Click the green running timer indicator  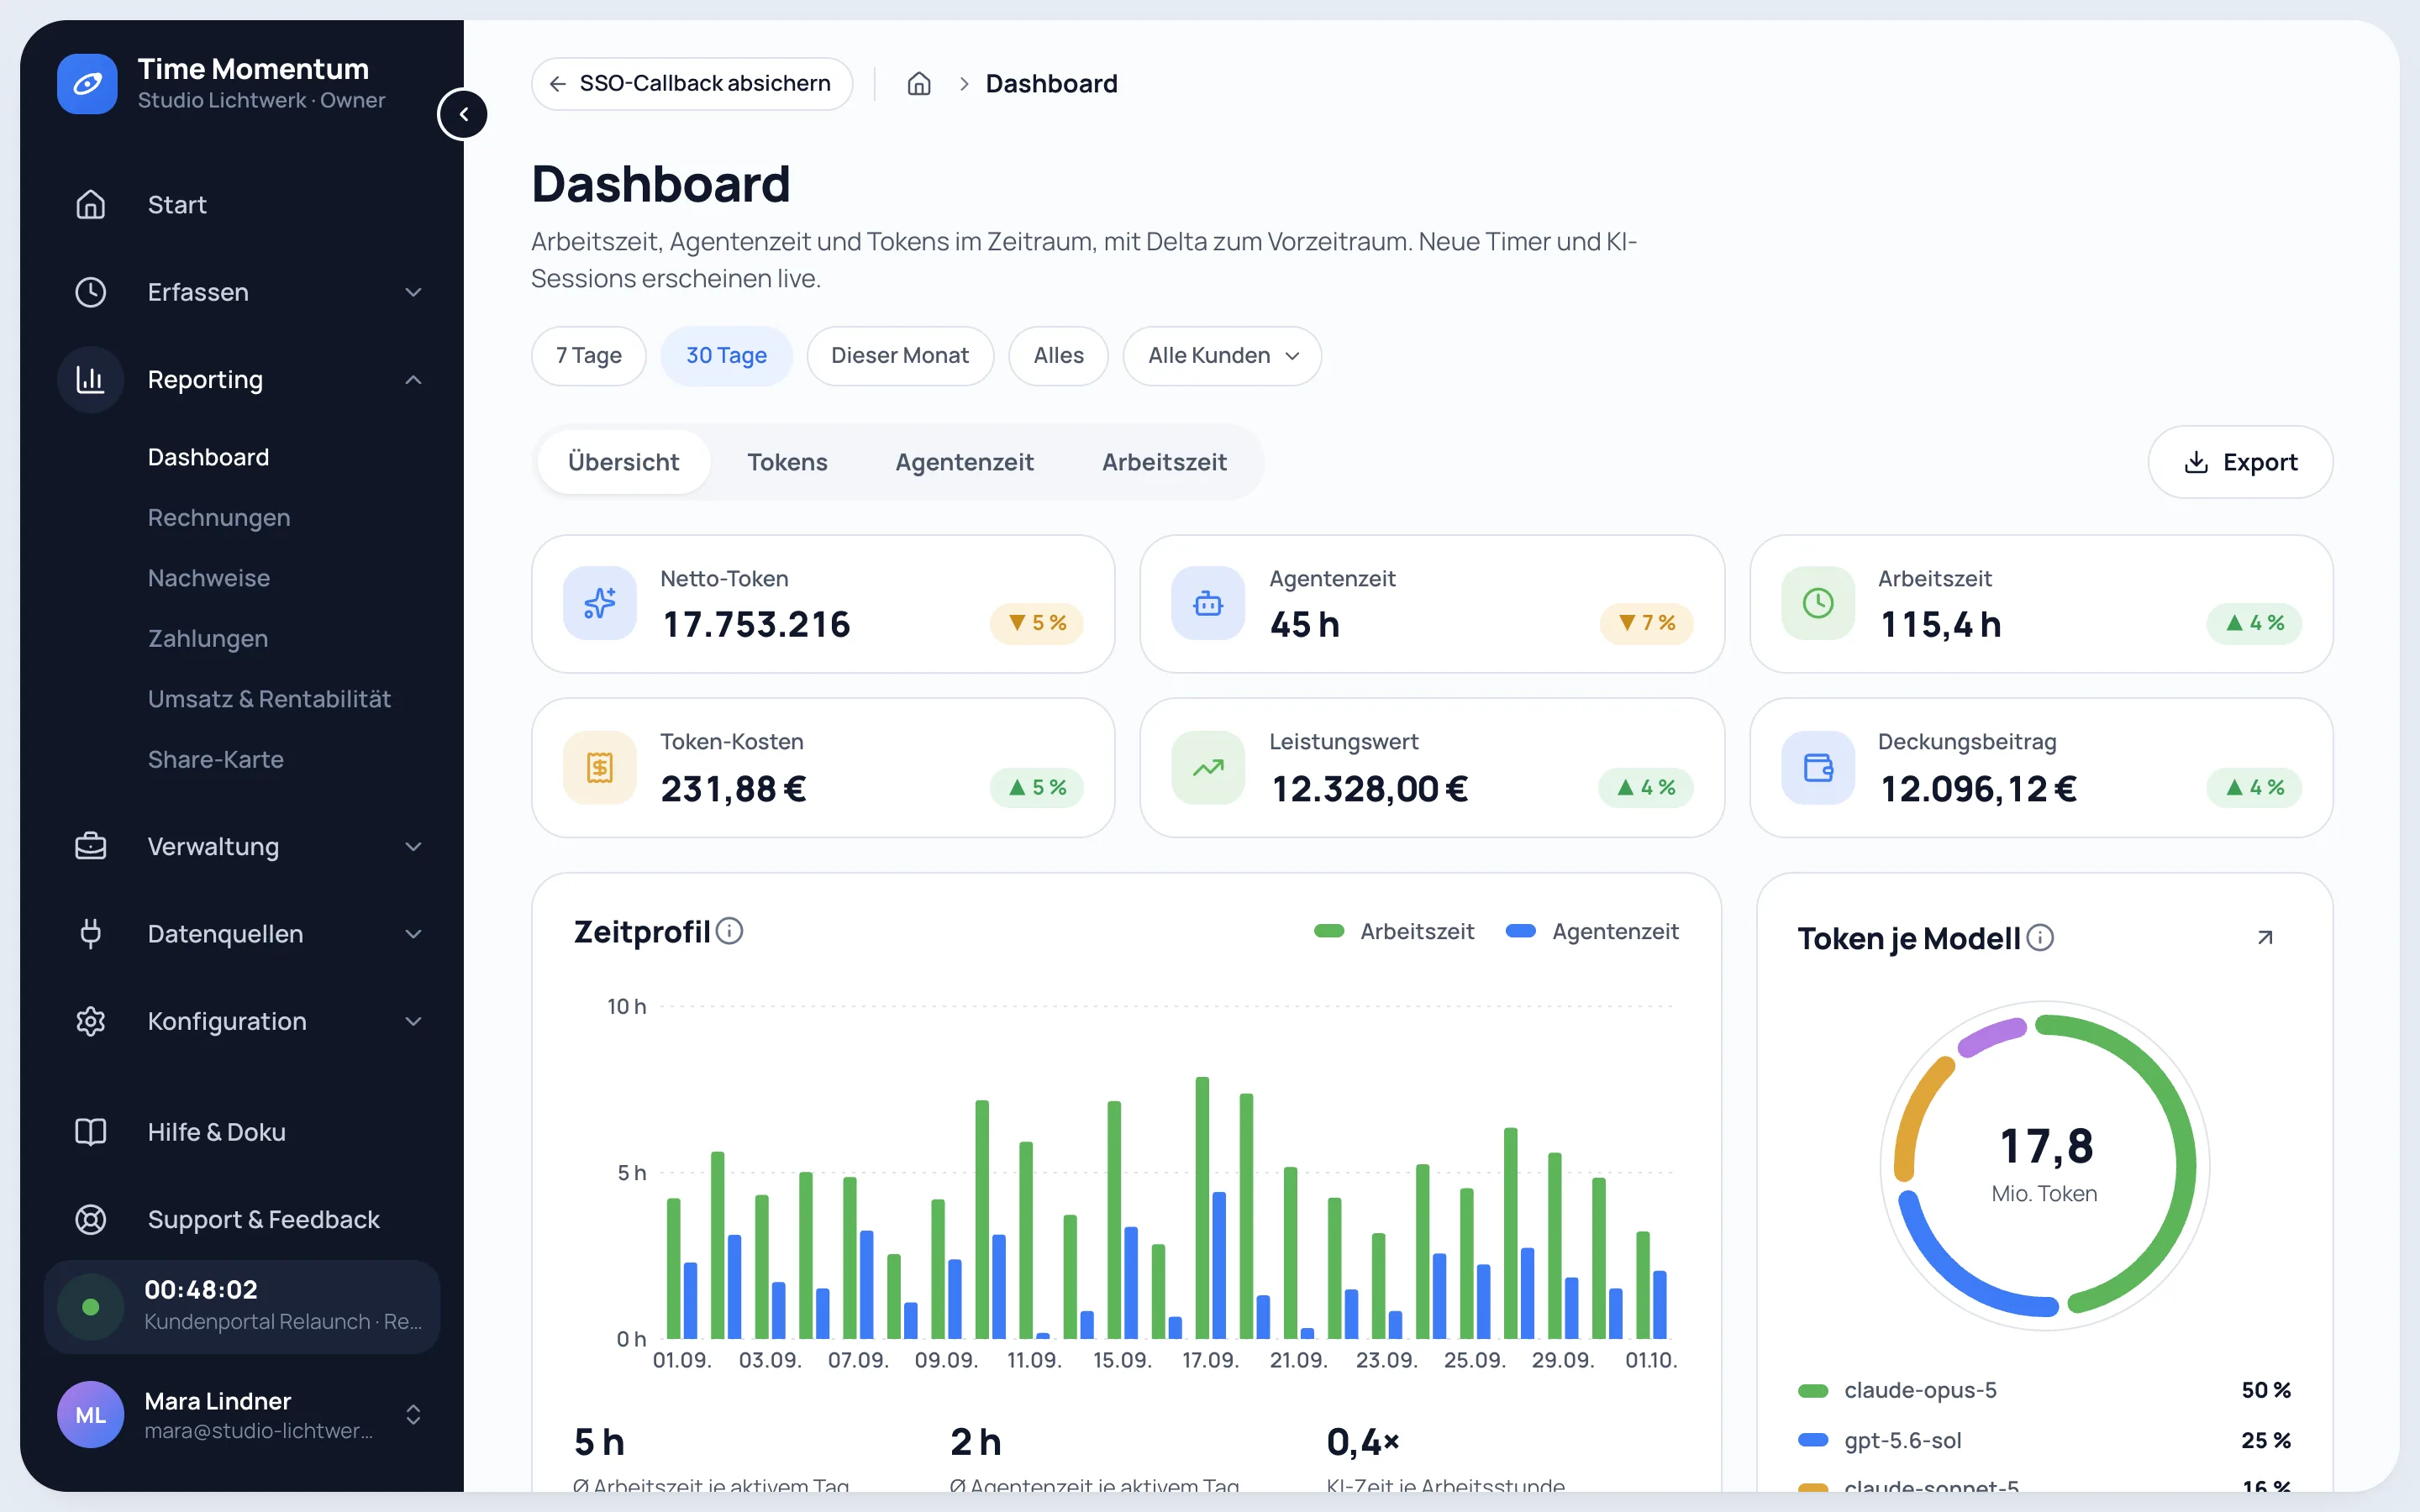(x=90, y=1306)
